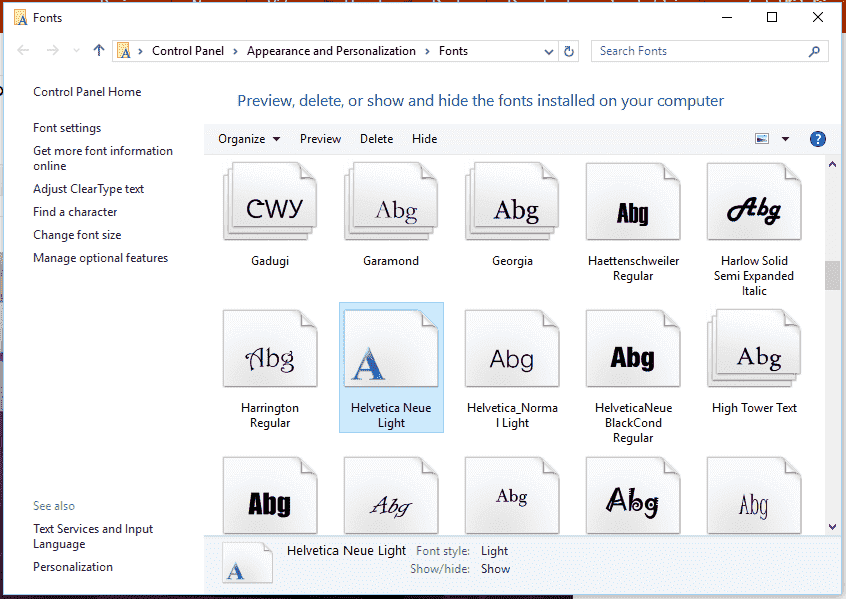Open the recent locations dropdown
This screenshot has height=599, width=846.
(76, 51)
